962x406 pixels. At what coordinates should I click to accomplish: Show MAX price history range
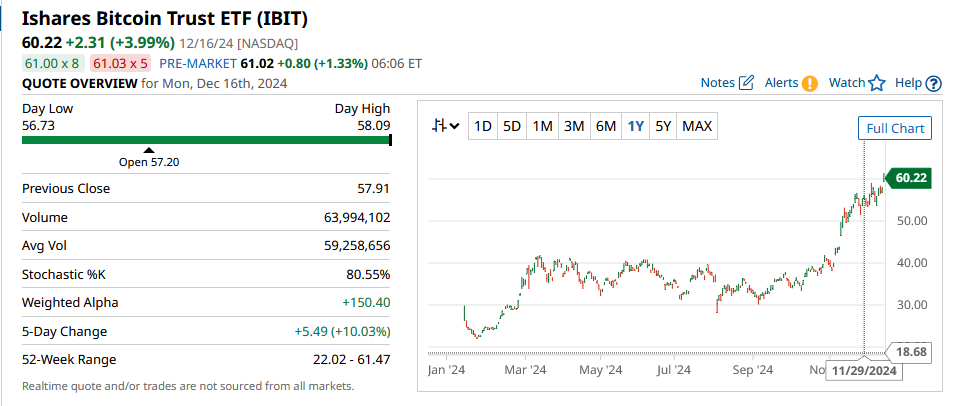coord(697,126)
